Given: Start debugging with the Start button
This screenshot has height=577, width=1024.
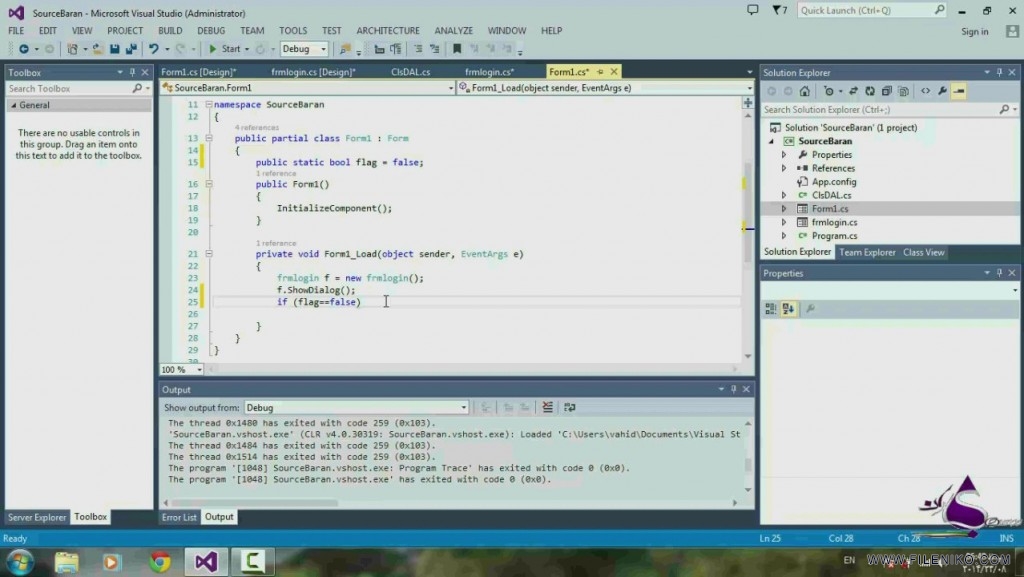Looking at the screenshot, I should coord(224,49).
